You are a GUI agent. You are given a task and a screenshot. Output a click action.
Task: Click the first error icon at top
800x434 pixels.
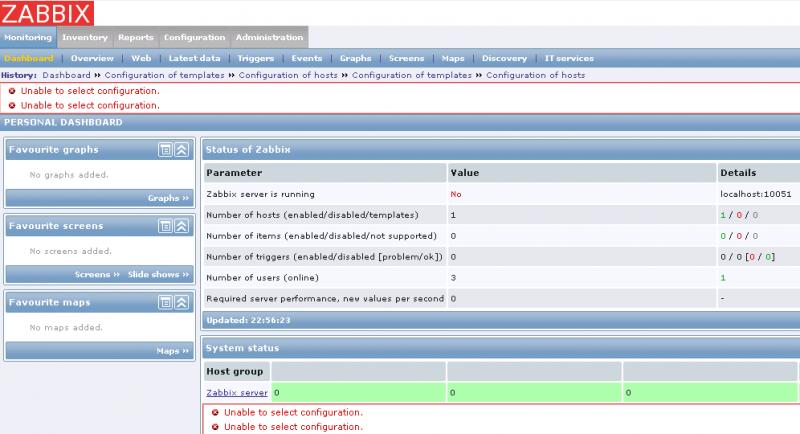click(12, 90)
